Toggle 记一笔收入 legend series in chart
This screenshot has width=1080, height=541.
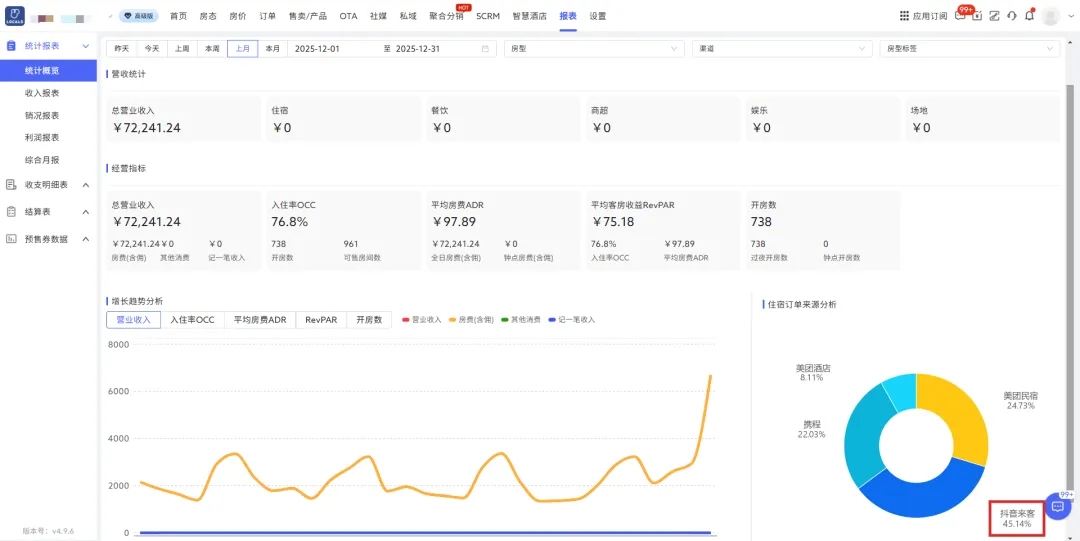coord(571,320)
